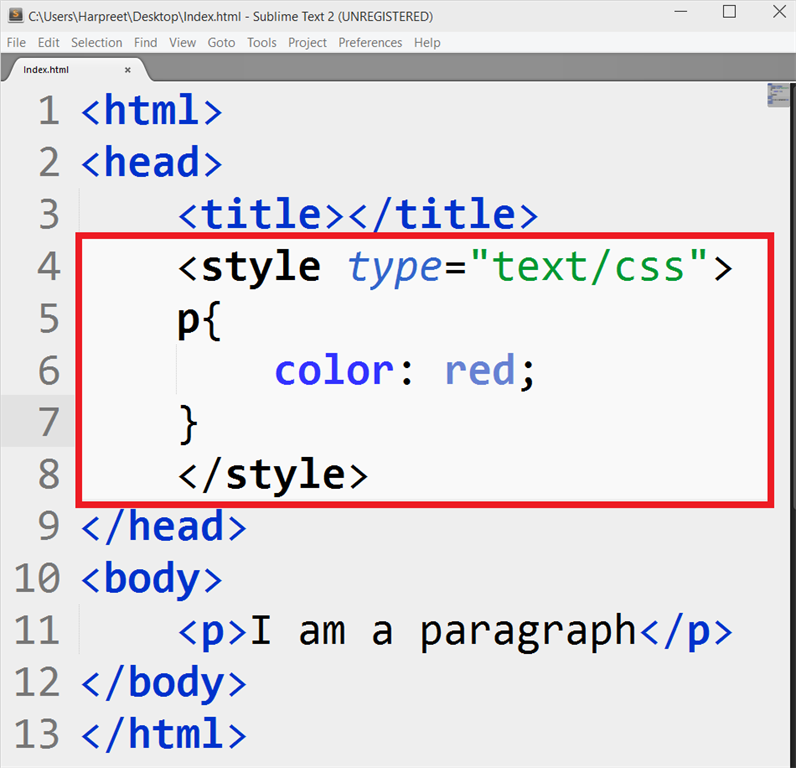Viewport: 796px width, 768px height.
Task: Click the Sublime Text icon in title bar
Action: (x=15, y=16)
